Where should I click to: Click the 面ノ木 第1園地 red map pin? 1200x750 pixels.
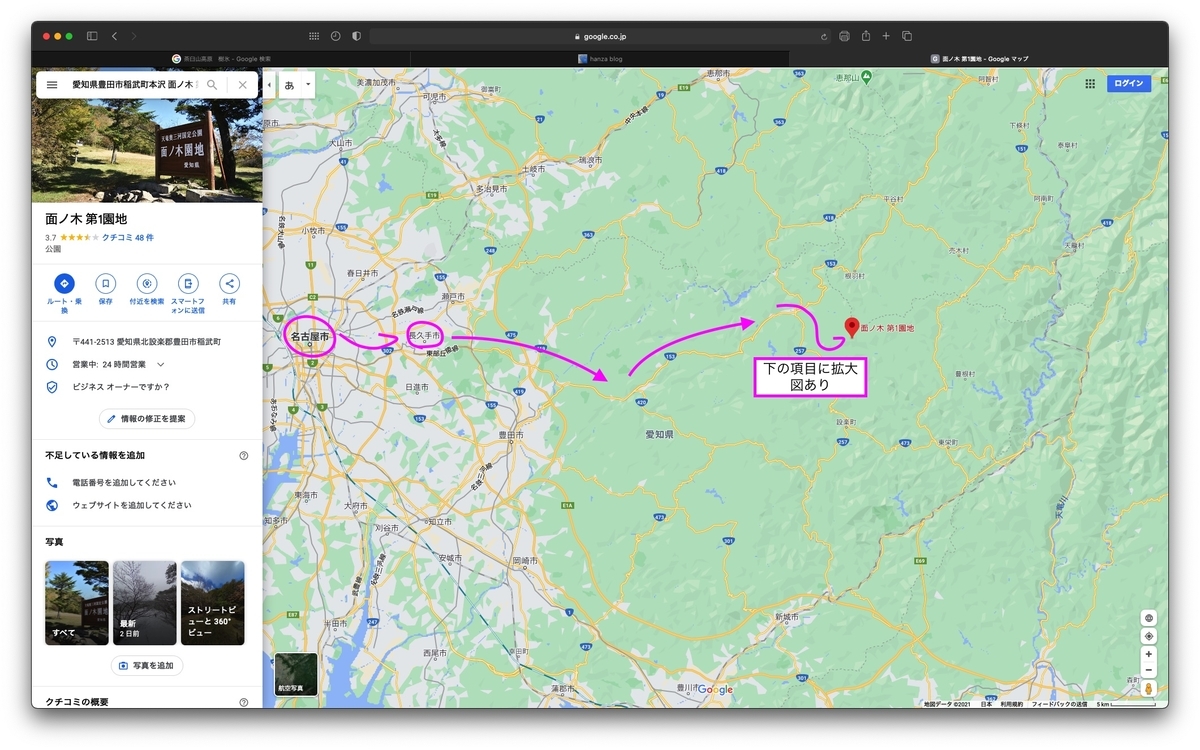[852, 327]
